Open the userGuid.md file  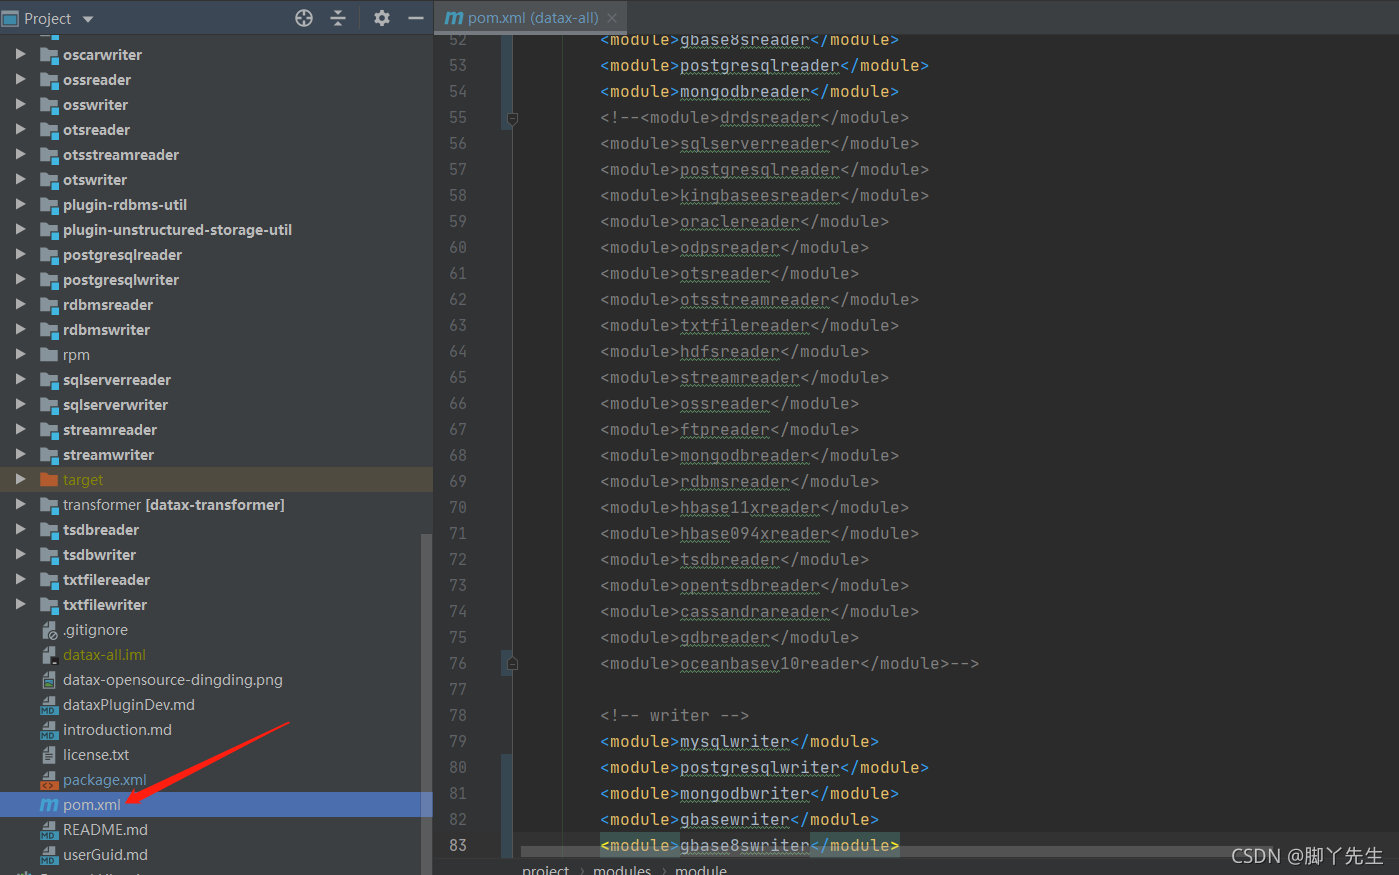pos(105,855)
